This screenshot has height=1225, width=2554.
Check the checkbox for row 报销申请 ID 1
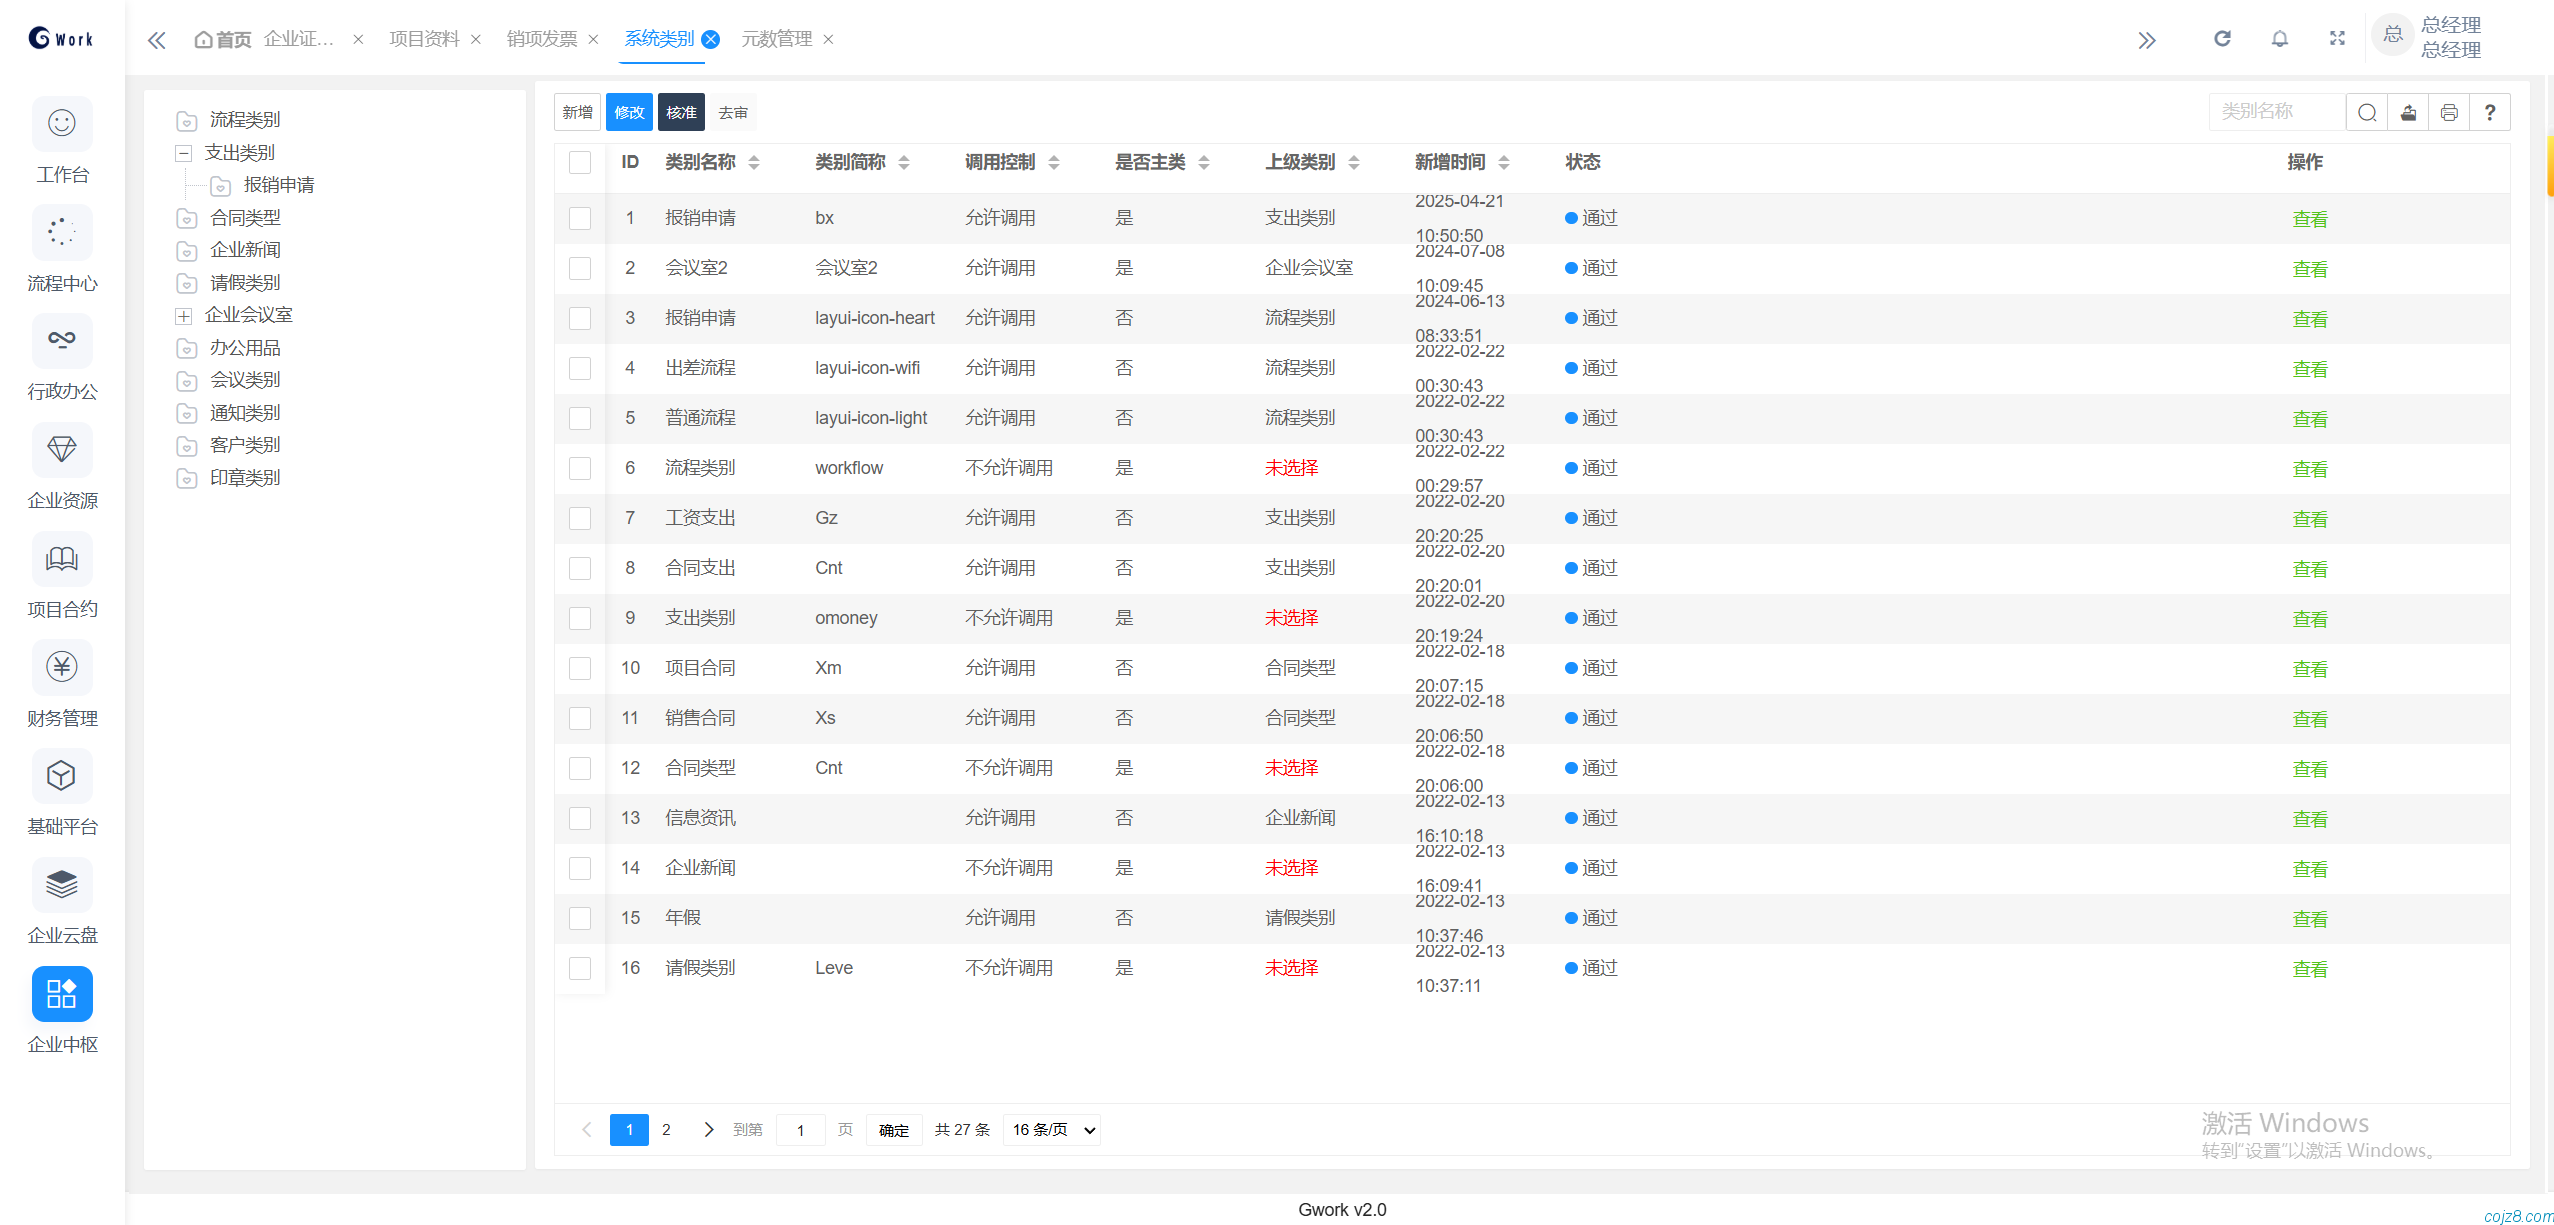pos(580,218)
